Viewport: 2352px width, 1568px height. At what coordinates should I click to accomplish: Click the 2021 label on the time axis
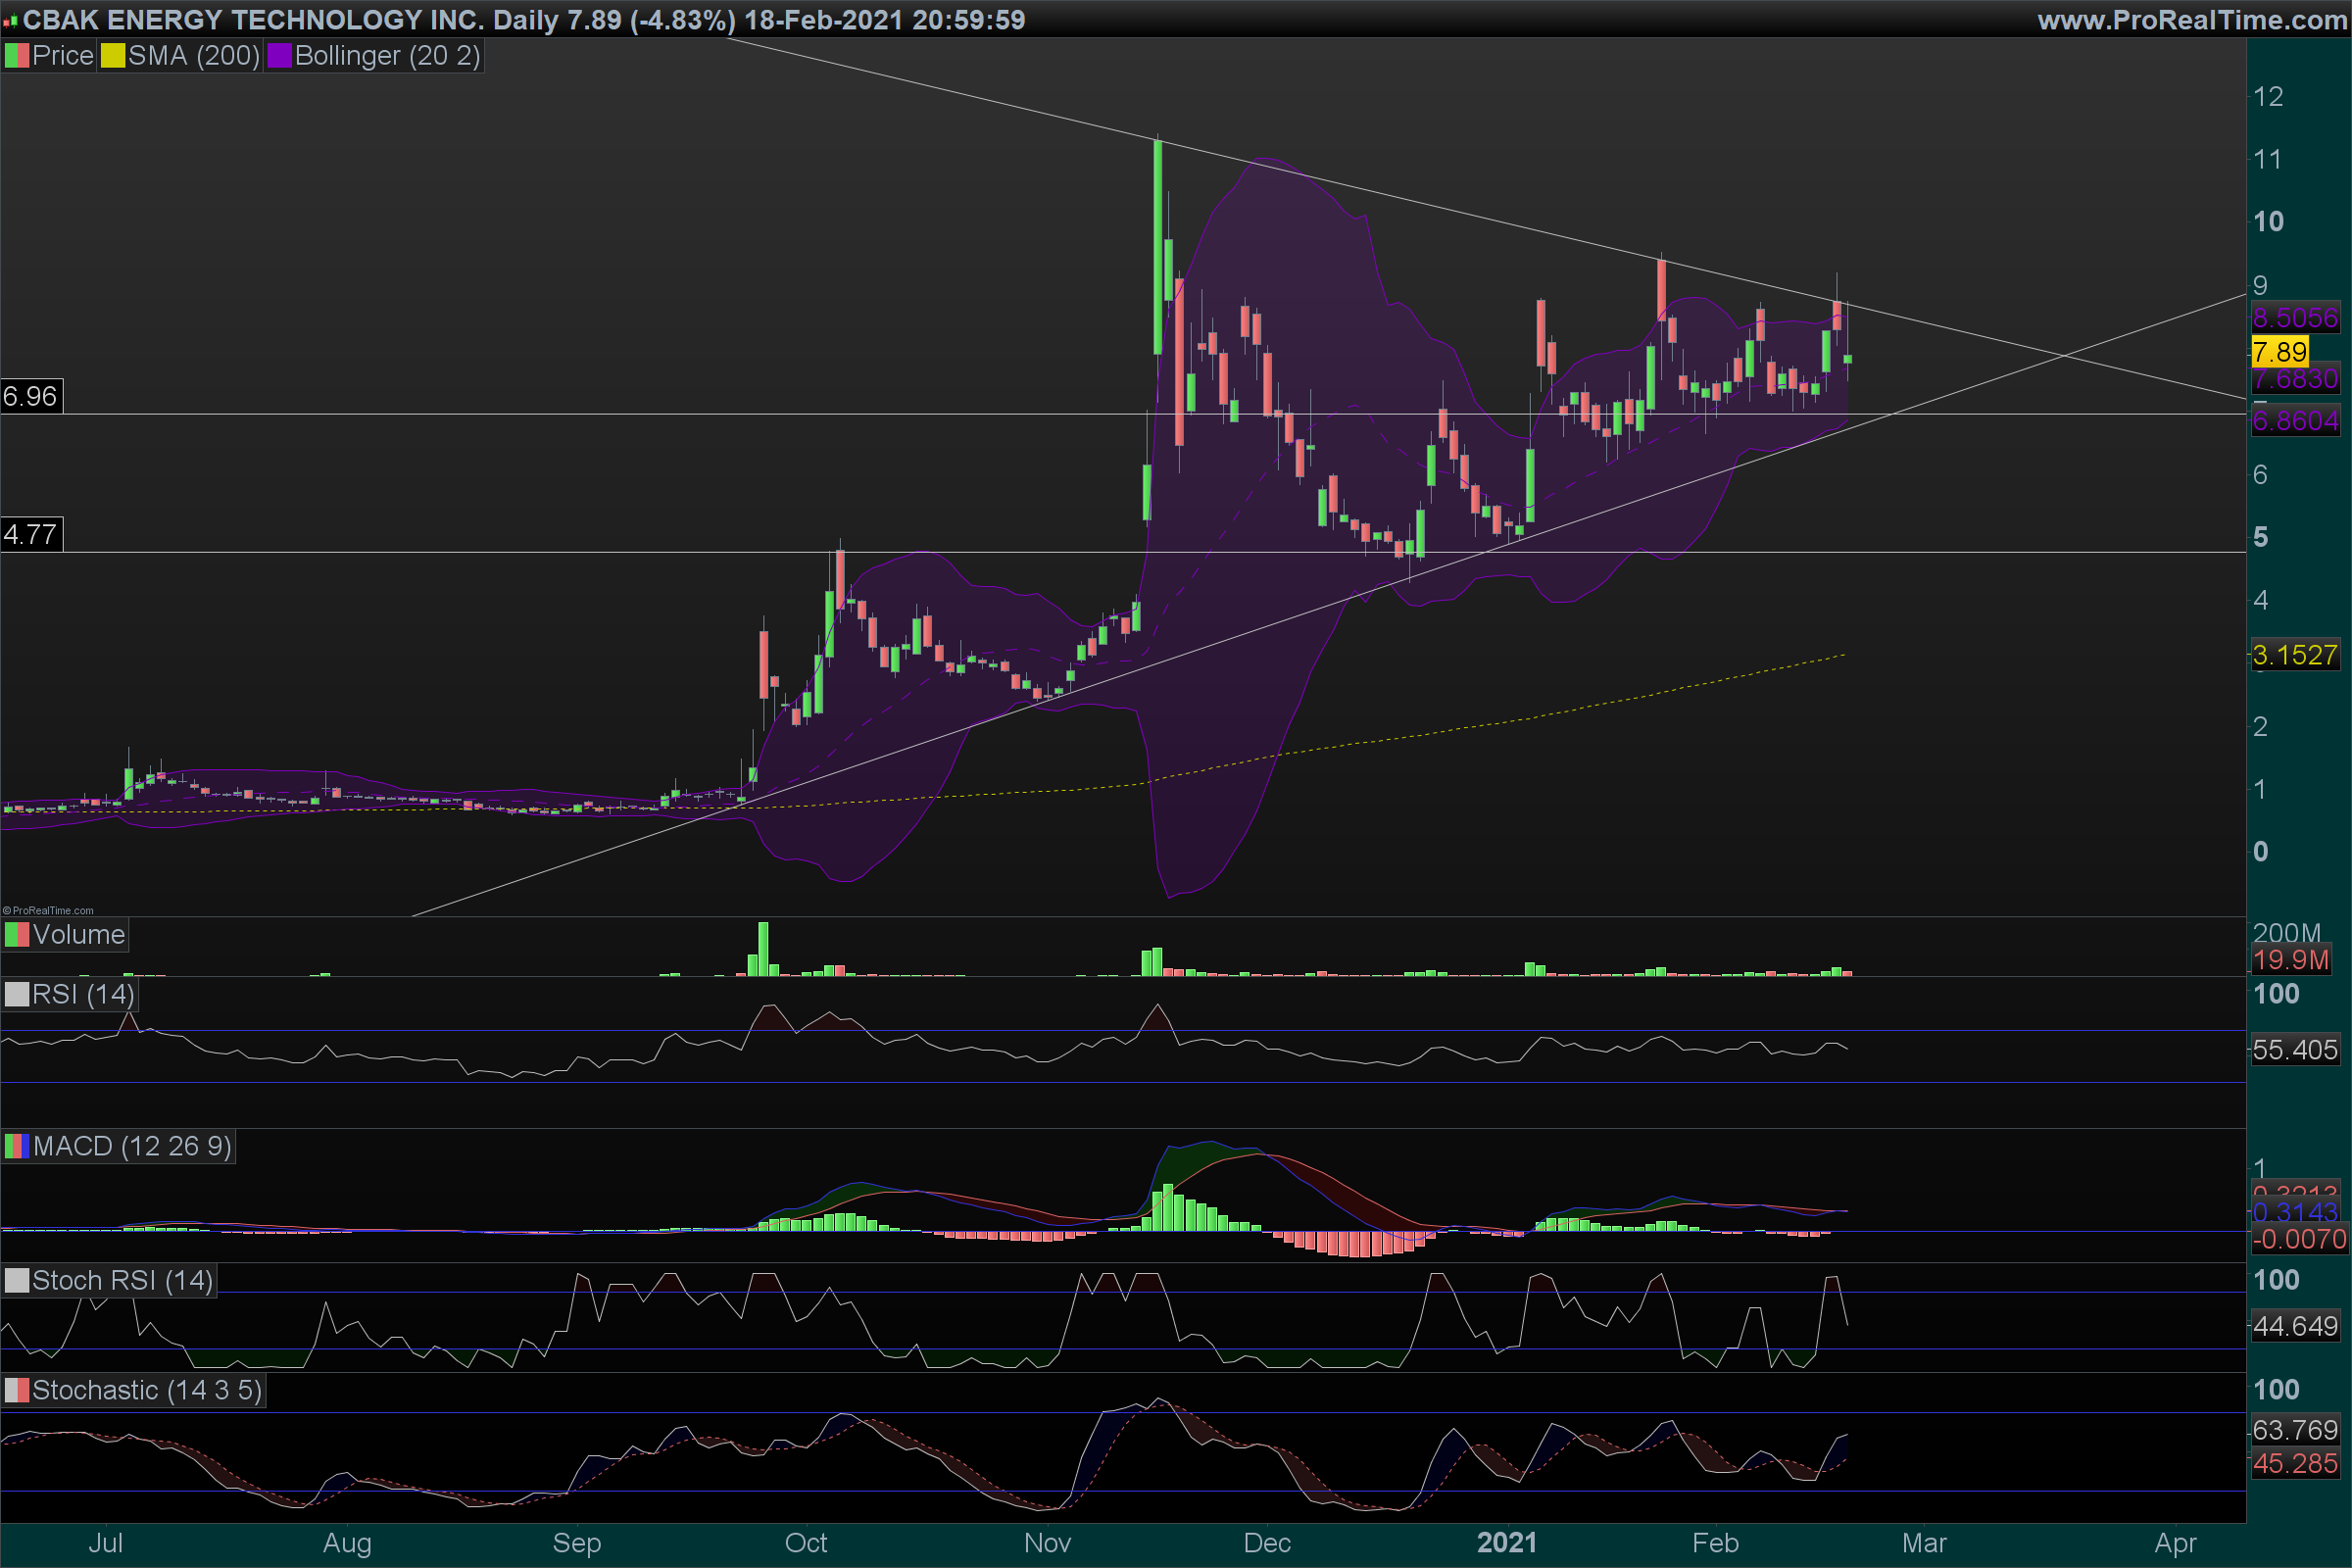point(1506,1543)
